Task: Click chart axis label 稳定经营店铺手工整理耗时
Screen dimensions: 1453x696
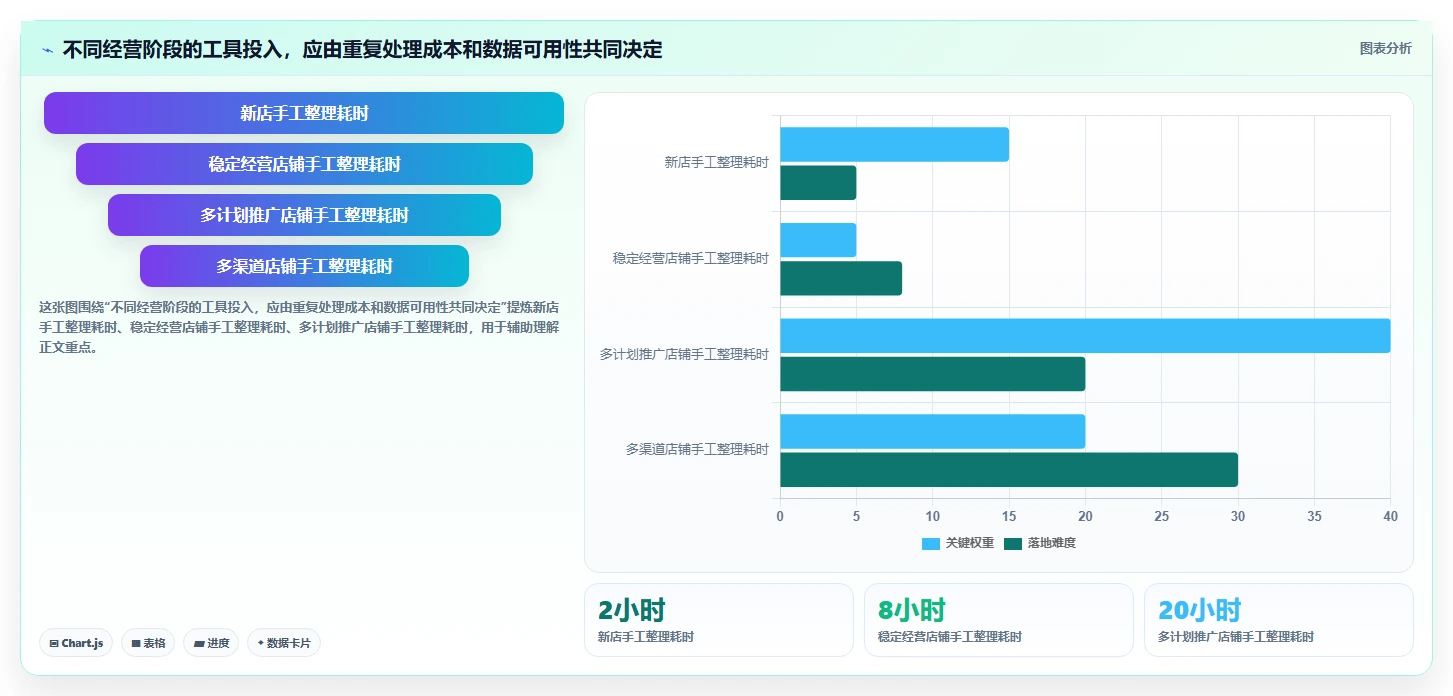Action: point(691,258)
